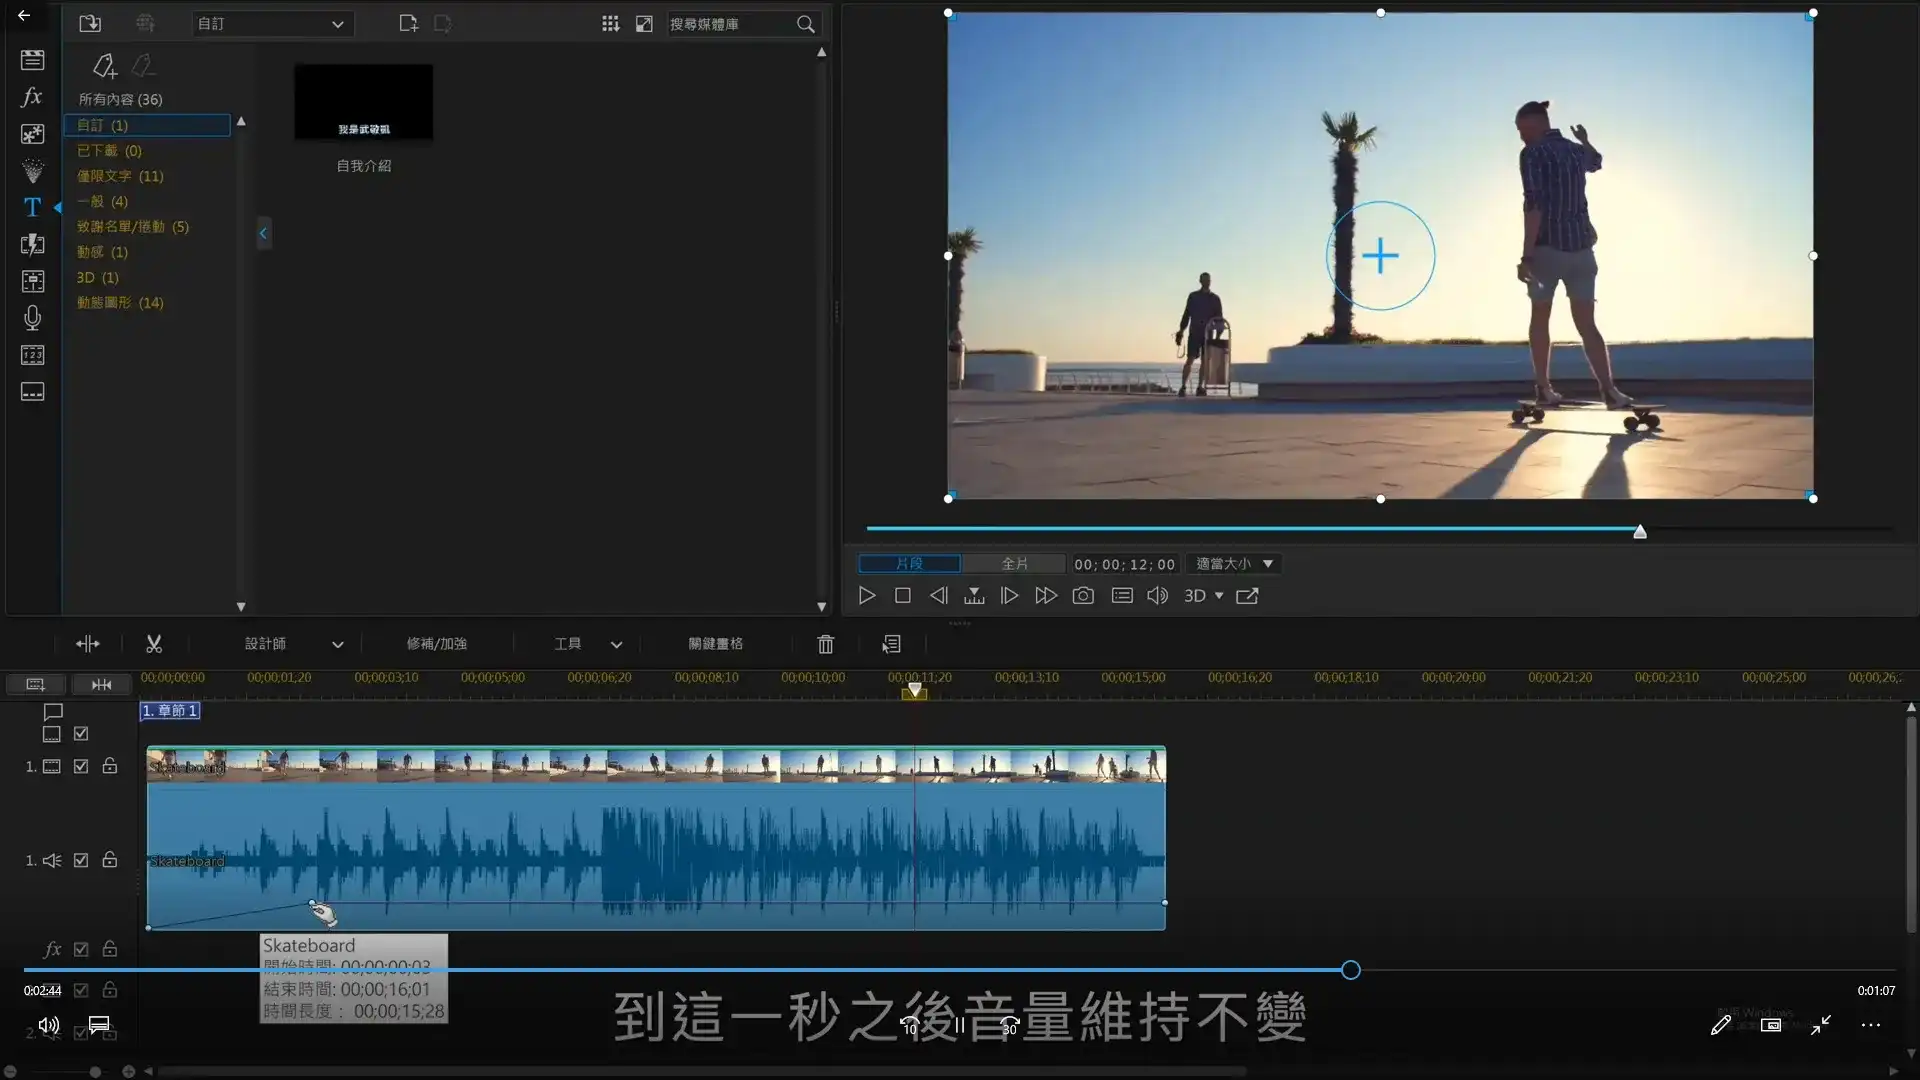This screenshot has width=1920, height=1080.
Task: Click the 關鍵畫格 keyframe button
Action: [x=716, y=643]
